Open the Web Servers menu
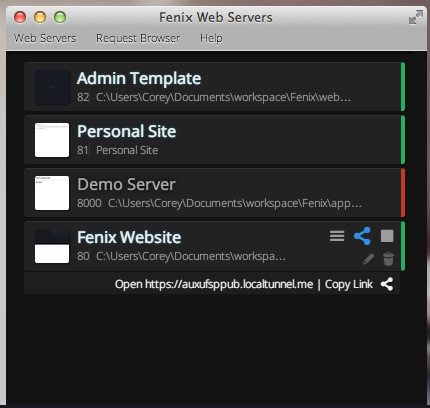This screenshot has height=408, width=430. click(45, 38)
